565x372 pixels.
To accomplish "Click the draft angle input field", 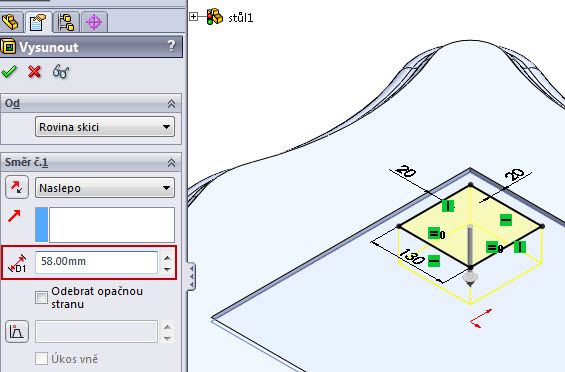I will pyautogui.click(x=97, y=331).
